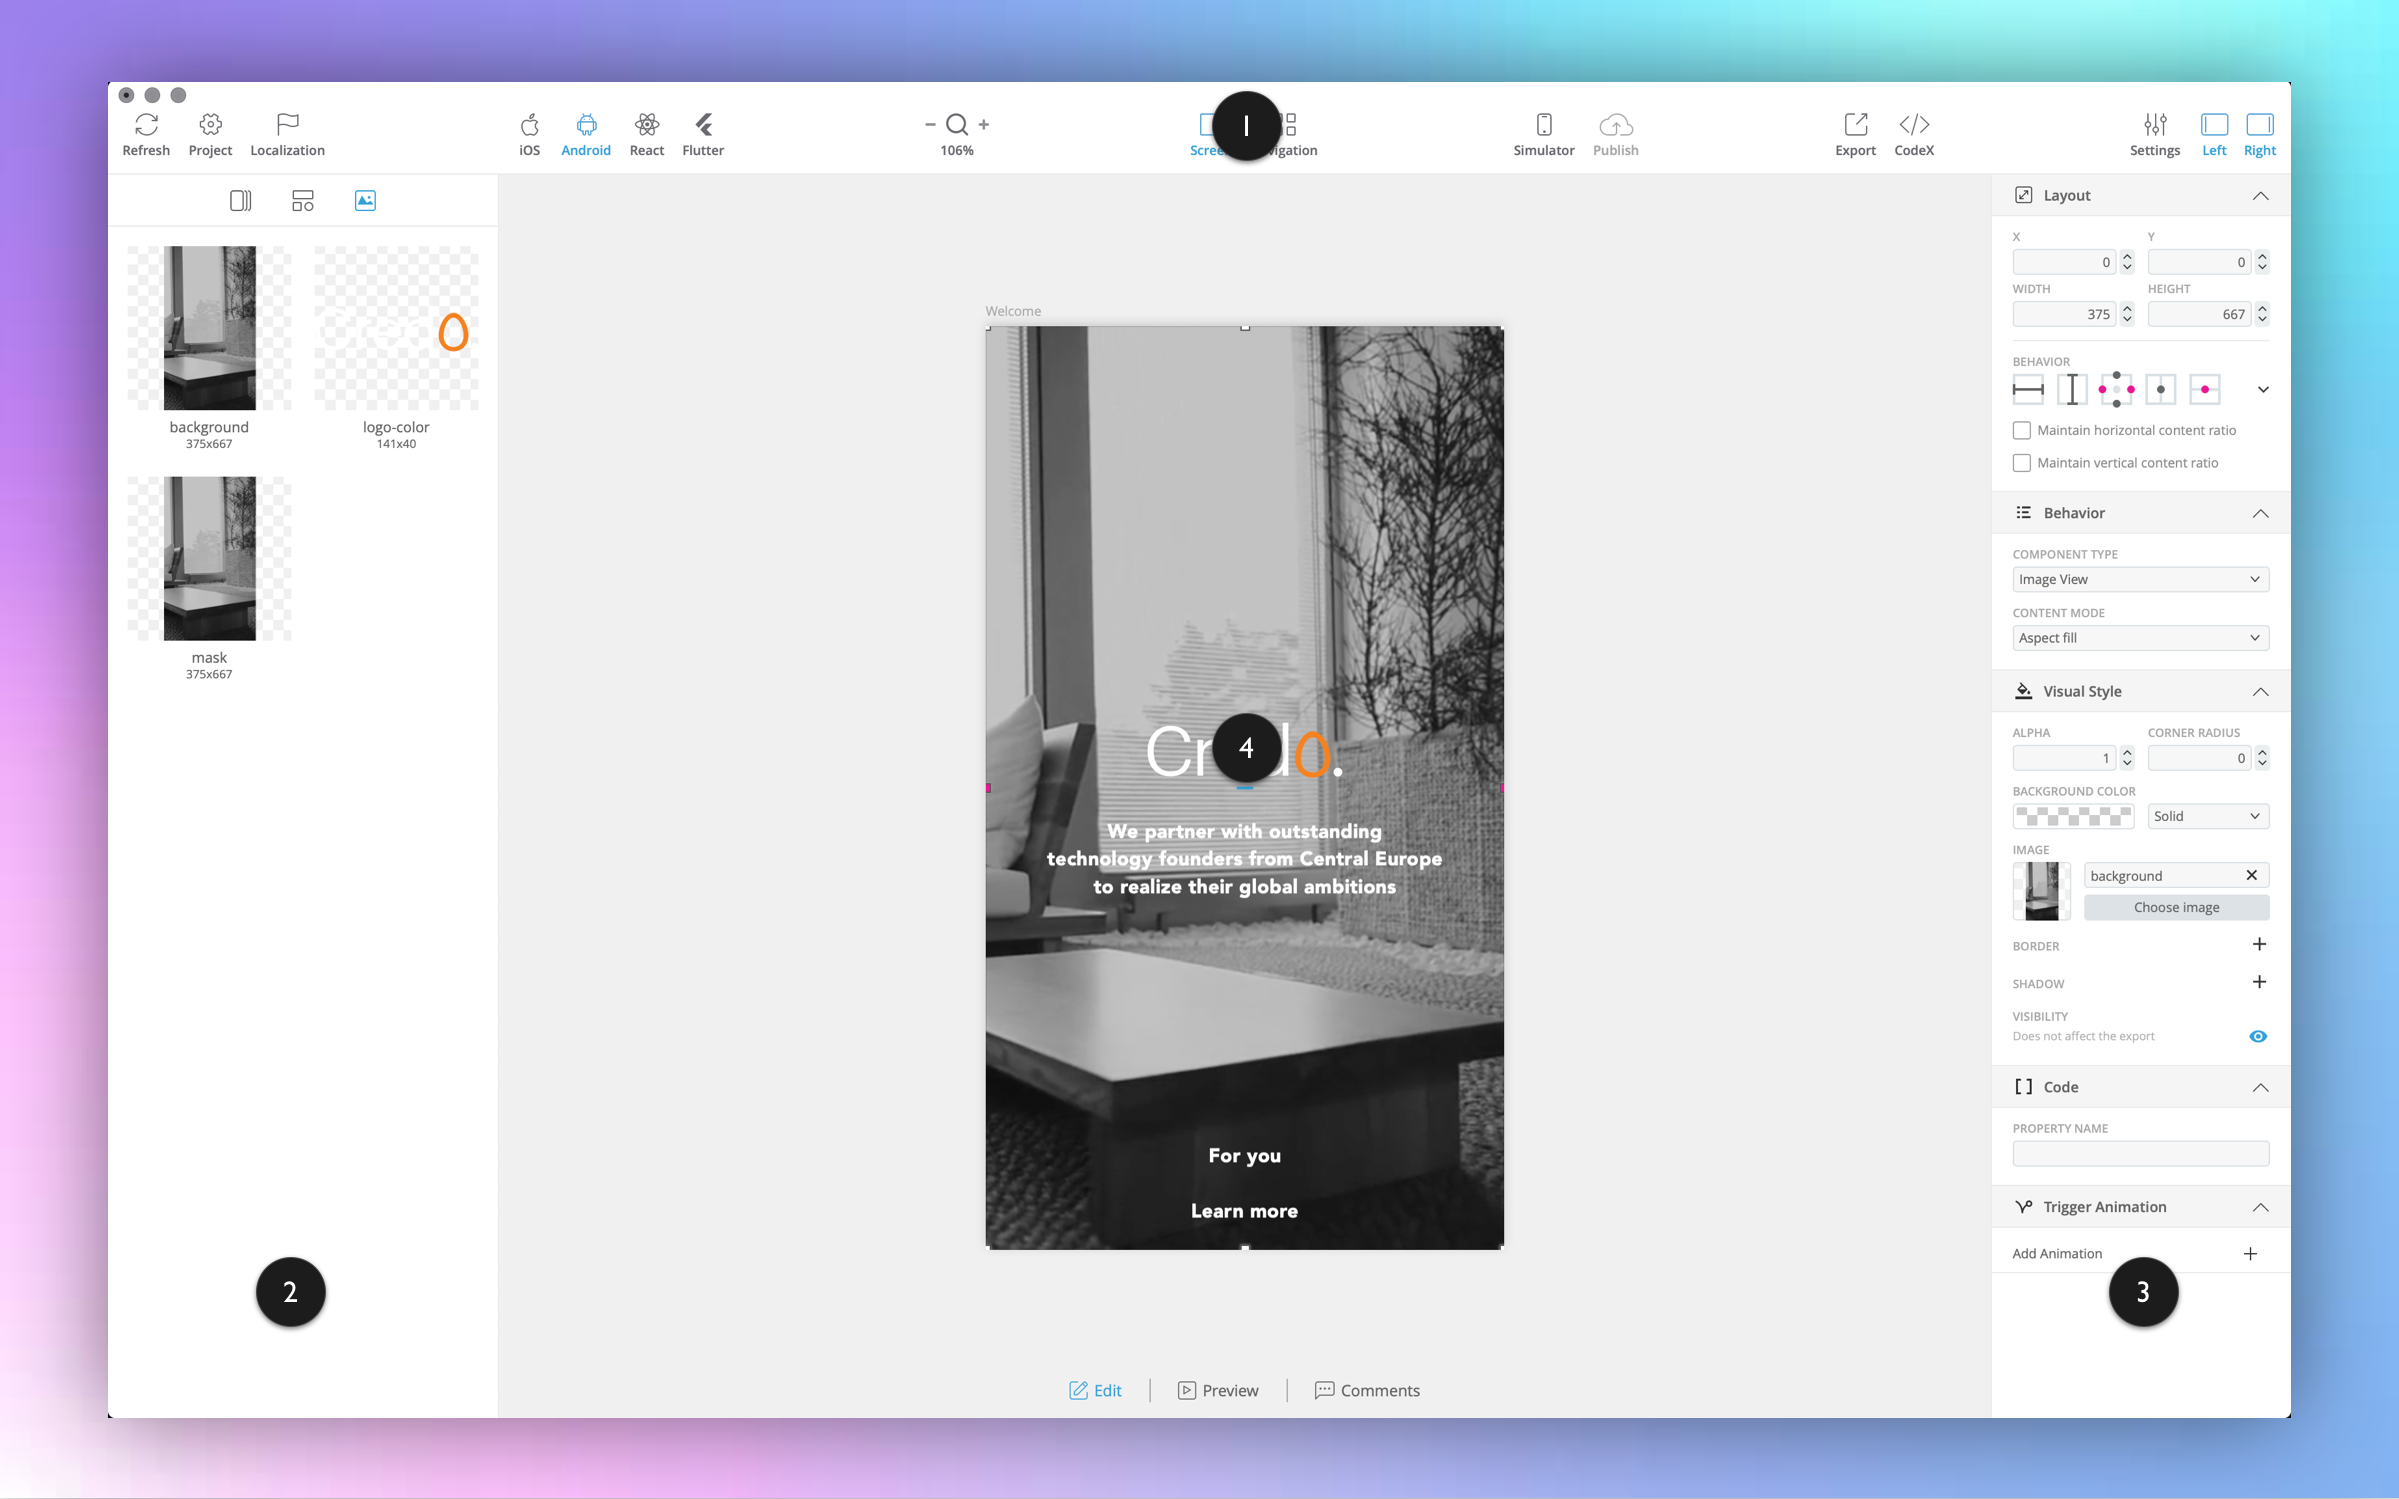The width and height of the screenshot is (2399, 1499).
Task: Click the background color swatch
Action: tap(2073, 816)
